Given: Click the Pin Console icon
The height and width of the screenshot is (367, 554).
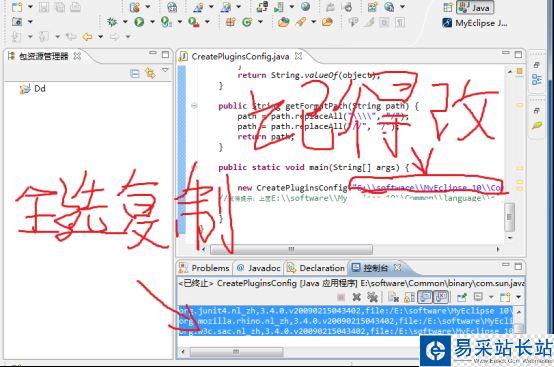Looking at the screenshot, I should [x=462, y=297].
